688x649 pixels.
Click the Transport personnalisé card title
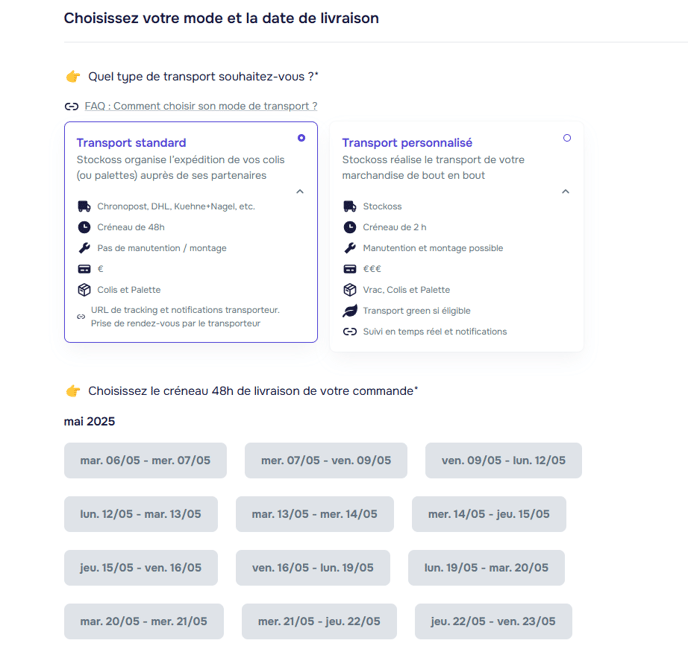pyautogui.click(x=407, y=143)
